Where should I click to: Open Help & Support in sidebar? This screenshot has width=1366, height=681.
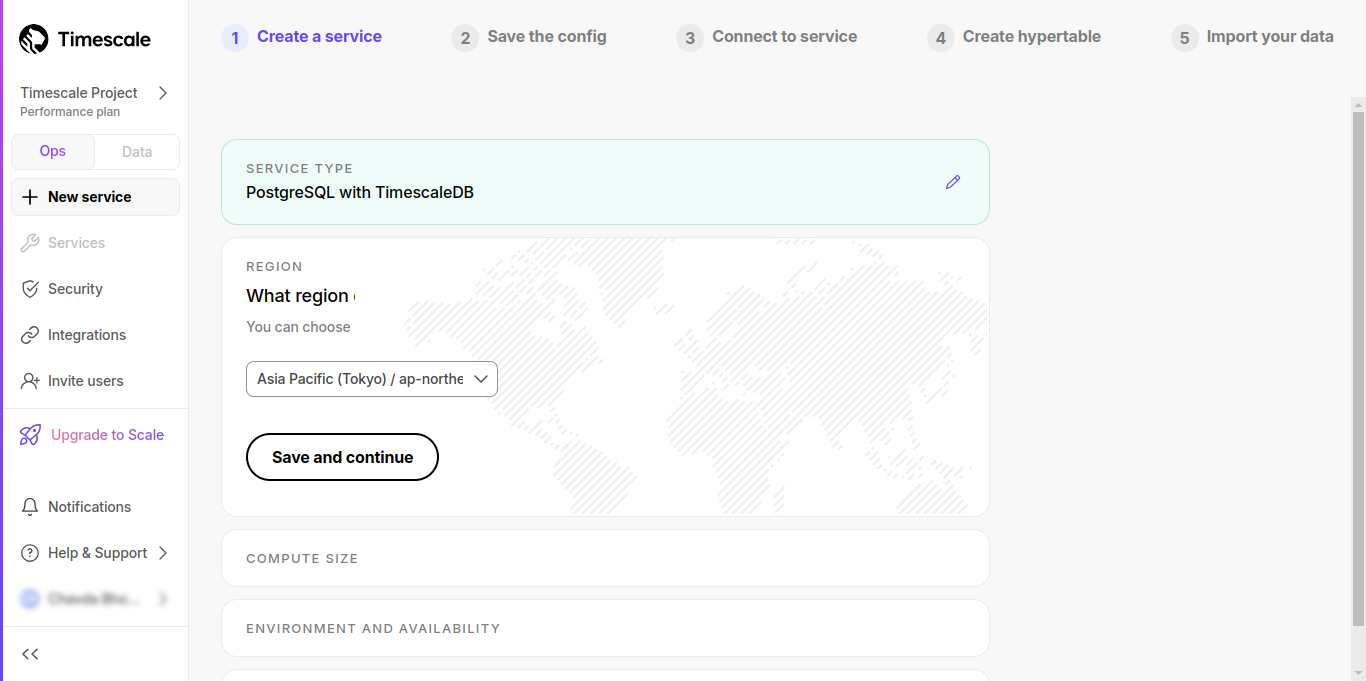95,553
